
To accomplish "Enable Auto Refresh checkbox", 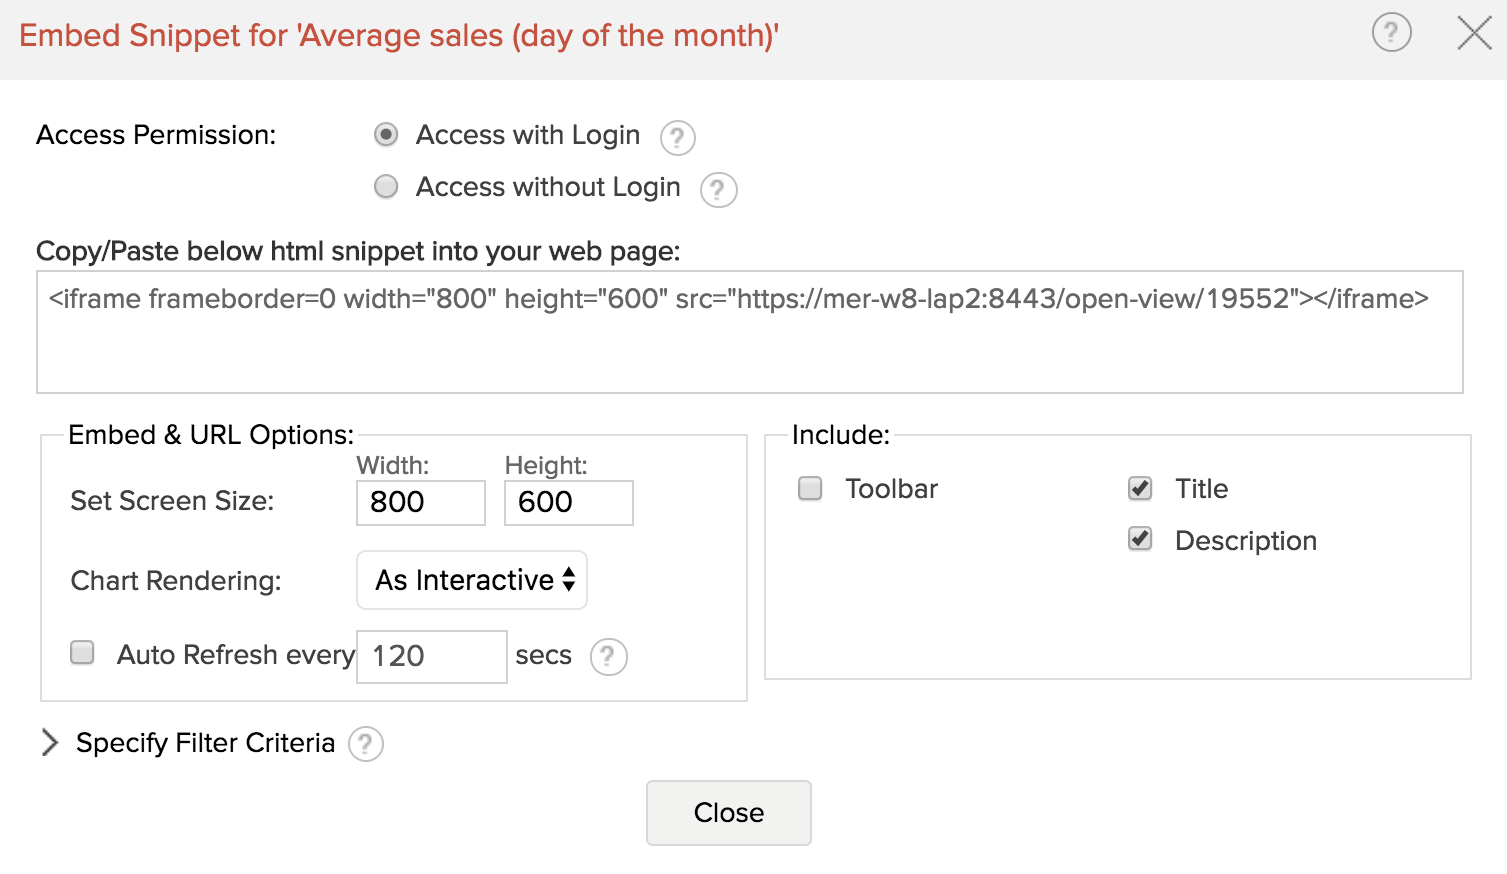I will click(82, 653).
